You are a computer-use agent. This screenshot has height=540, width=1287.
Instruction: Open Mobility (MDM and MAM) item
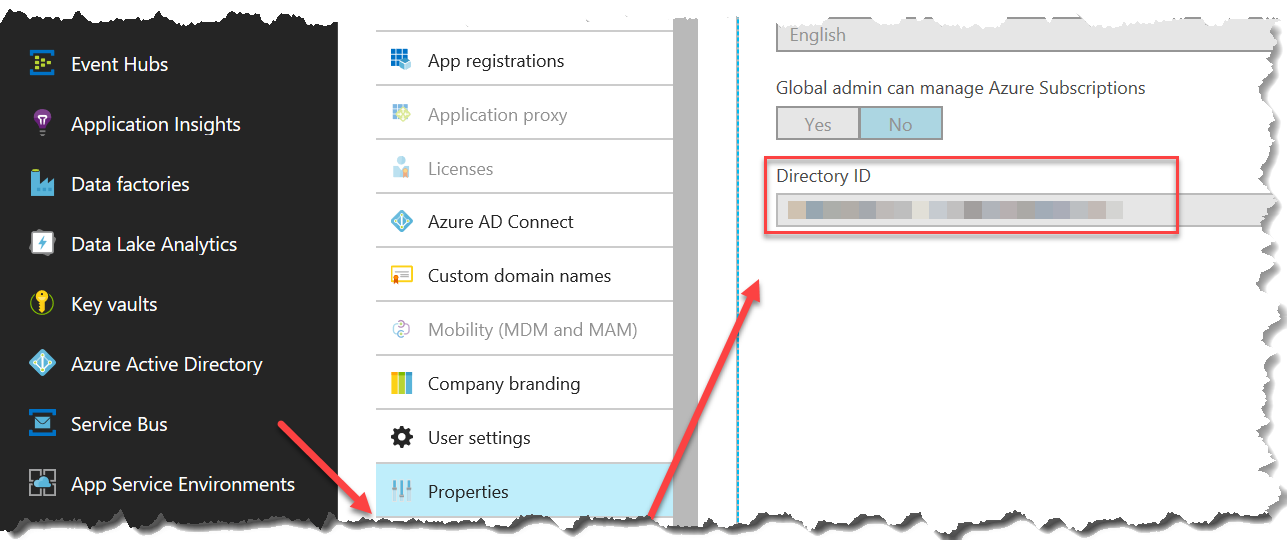(524, 330)
